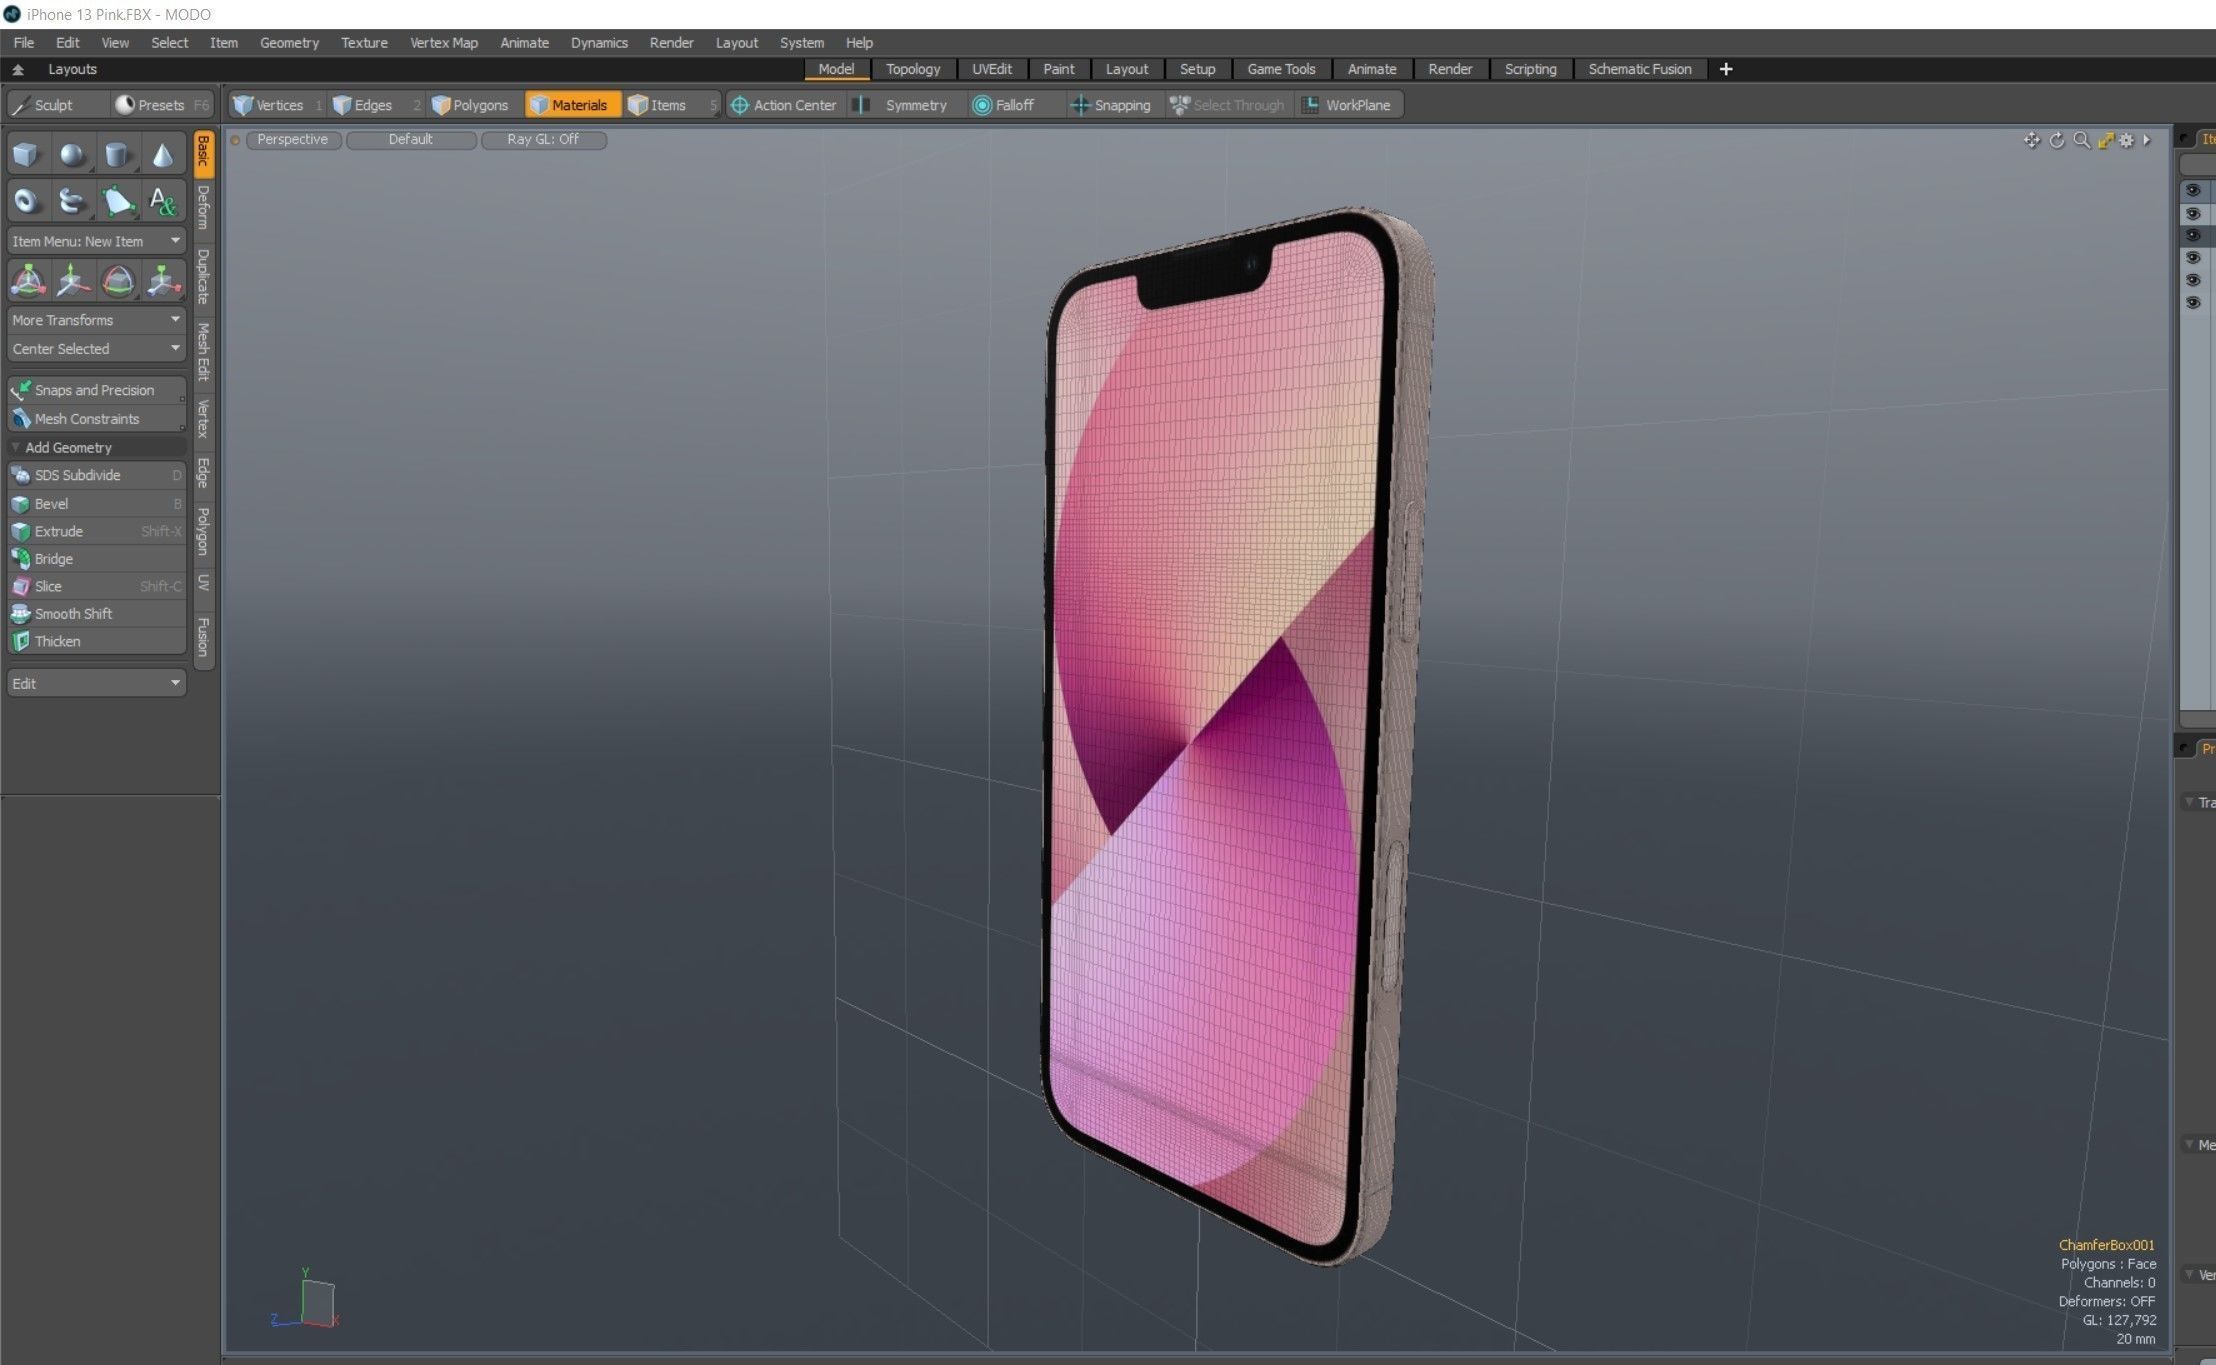Click Mesh Constraints button

pos(97,419)
